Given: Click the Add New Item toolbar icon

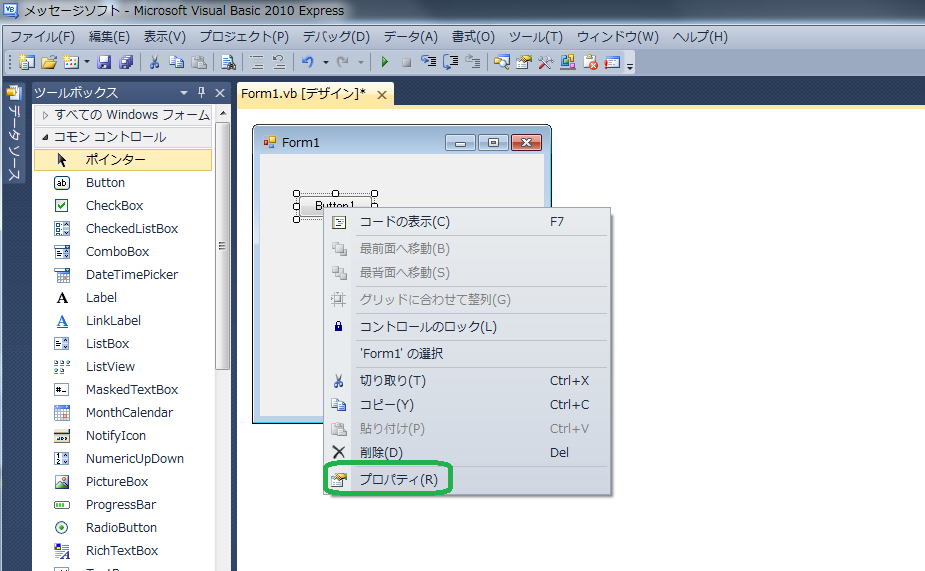Looking at the screenshot, I should point(71,62).
